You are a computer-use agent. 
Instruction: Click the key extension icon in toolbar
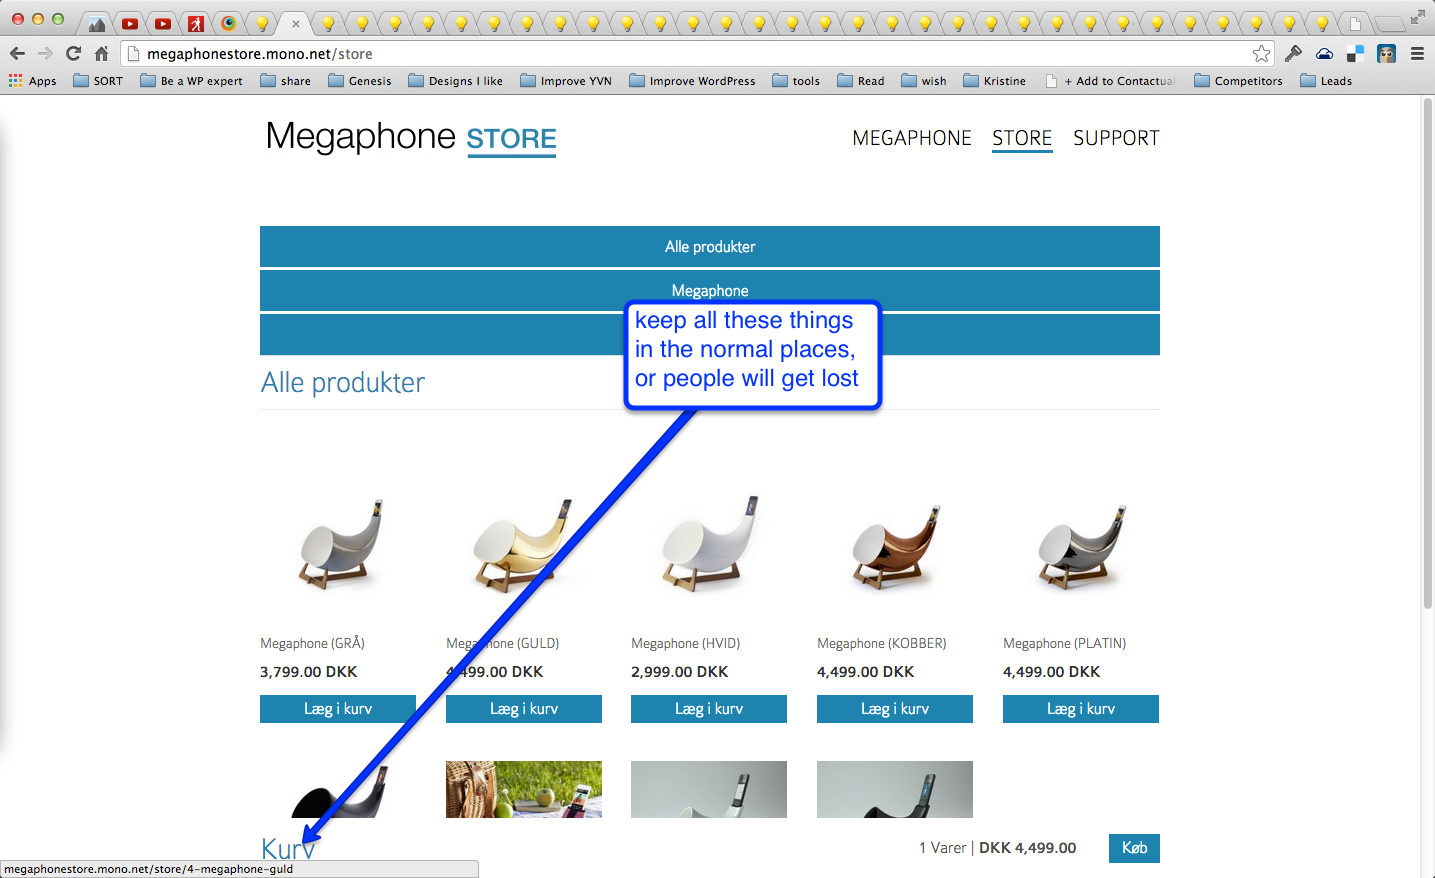(1293, 54)
